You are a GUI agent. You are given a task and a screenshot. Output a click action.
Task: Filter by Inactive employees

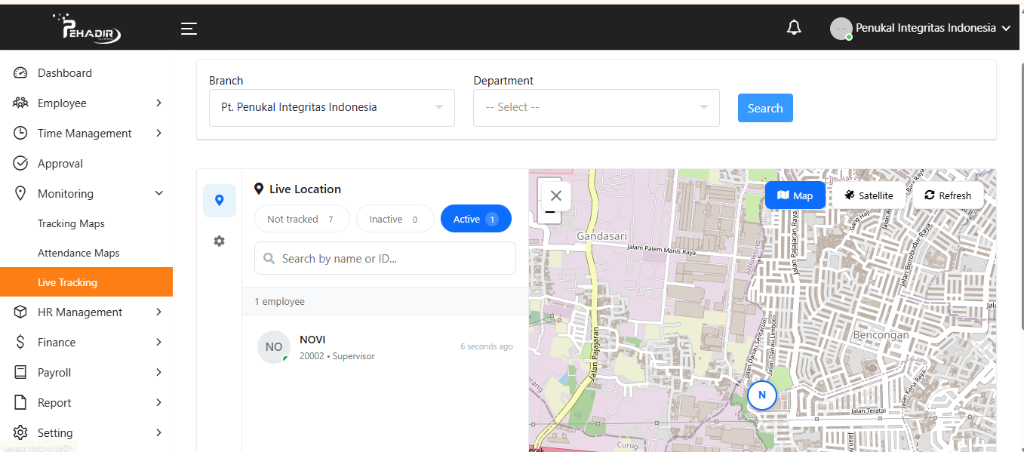coord(394,219)
